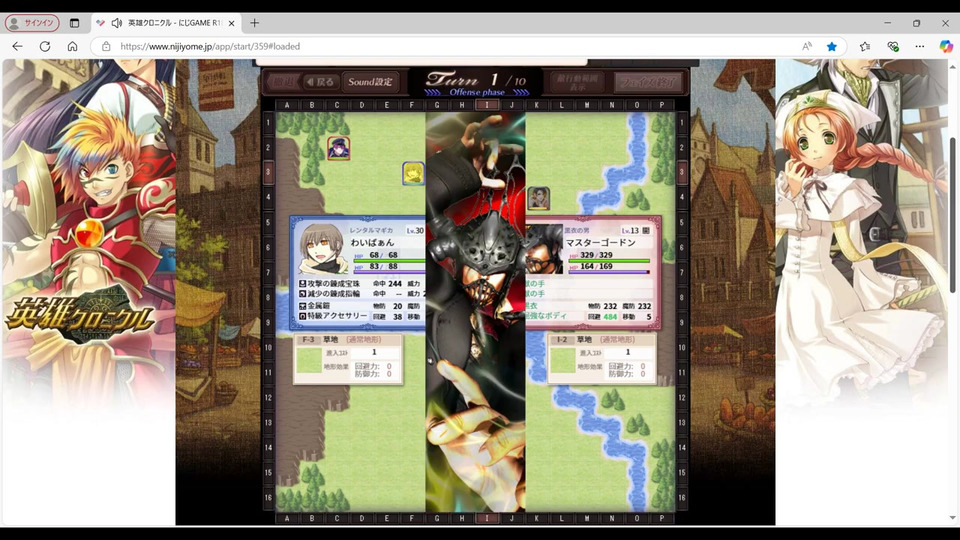Click わいばぁん's green 68/68 HP bar
The image size is (960, 540).
click(389, 260)
